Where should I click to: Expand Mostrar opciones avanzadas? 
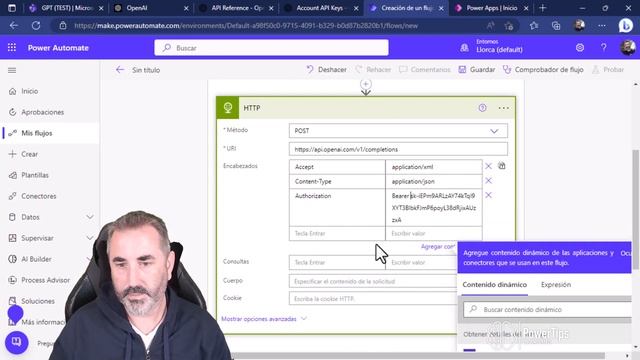pos(263,319)
